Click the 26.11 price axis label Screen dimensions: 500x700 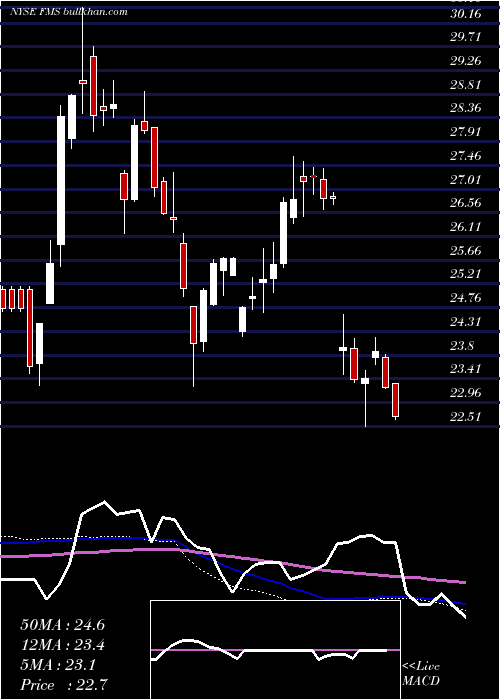466,226
